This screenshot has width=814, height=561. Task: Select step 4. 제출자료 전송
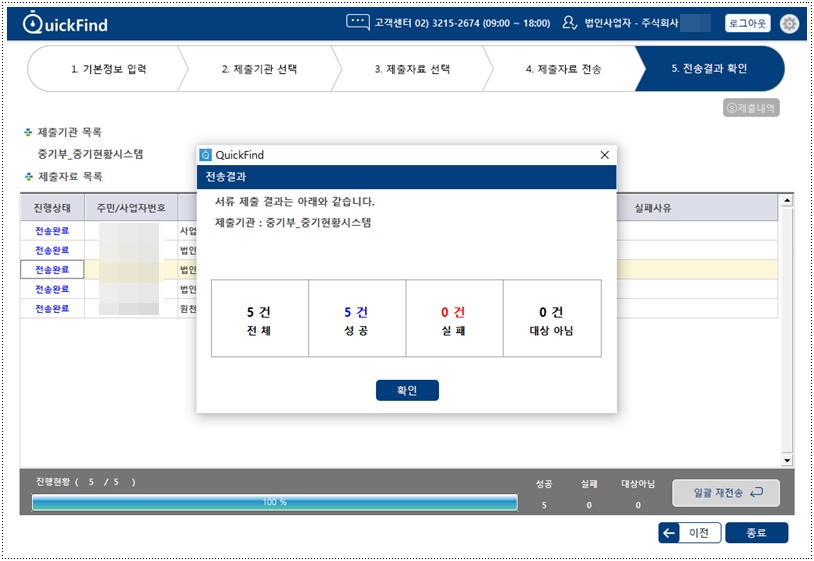click(563, 69)
